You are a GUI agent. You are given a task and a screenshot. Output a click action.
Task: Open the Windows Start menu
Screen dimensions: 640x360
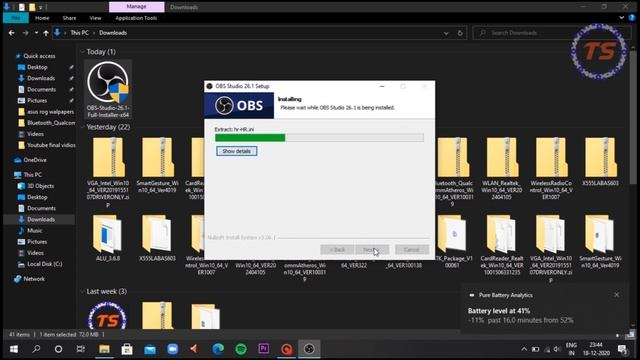13,349
